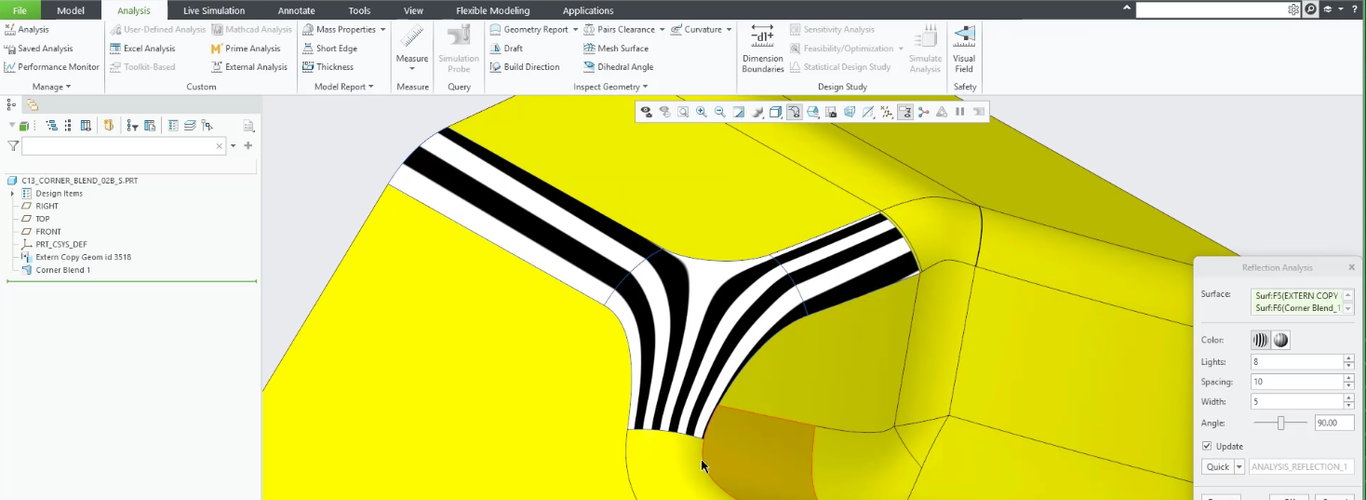Switch to the Tools tab

coord(359,10)
